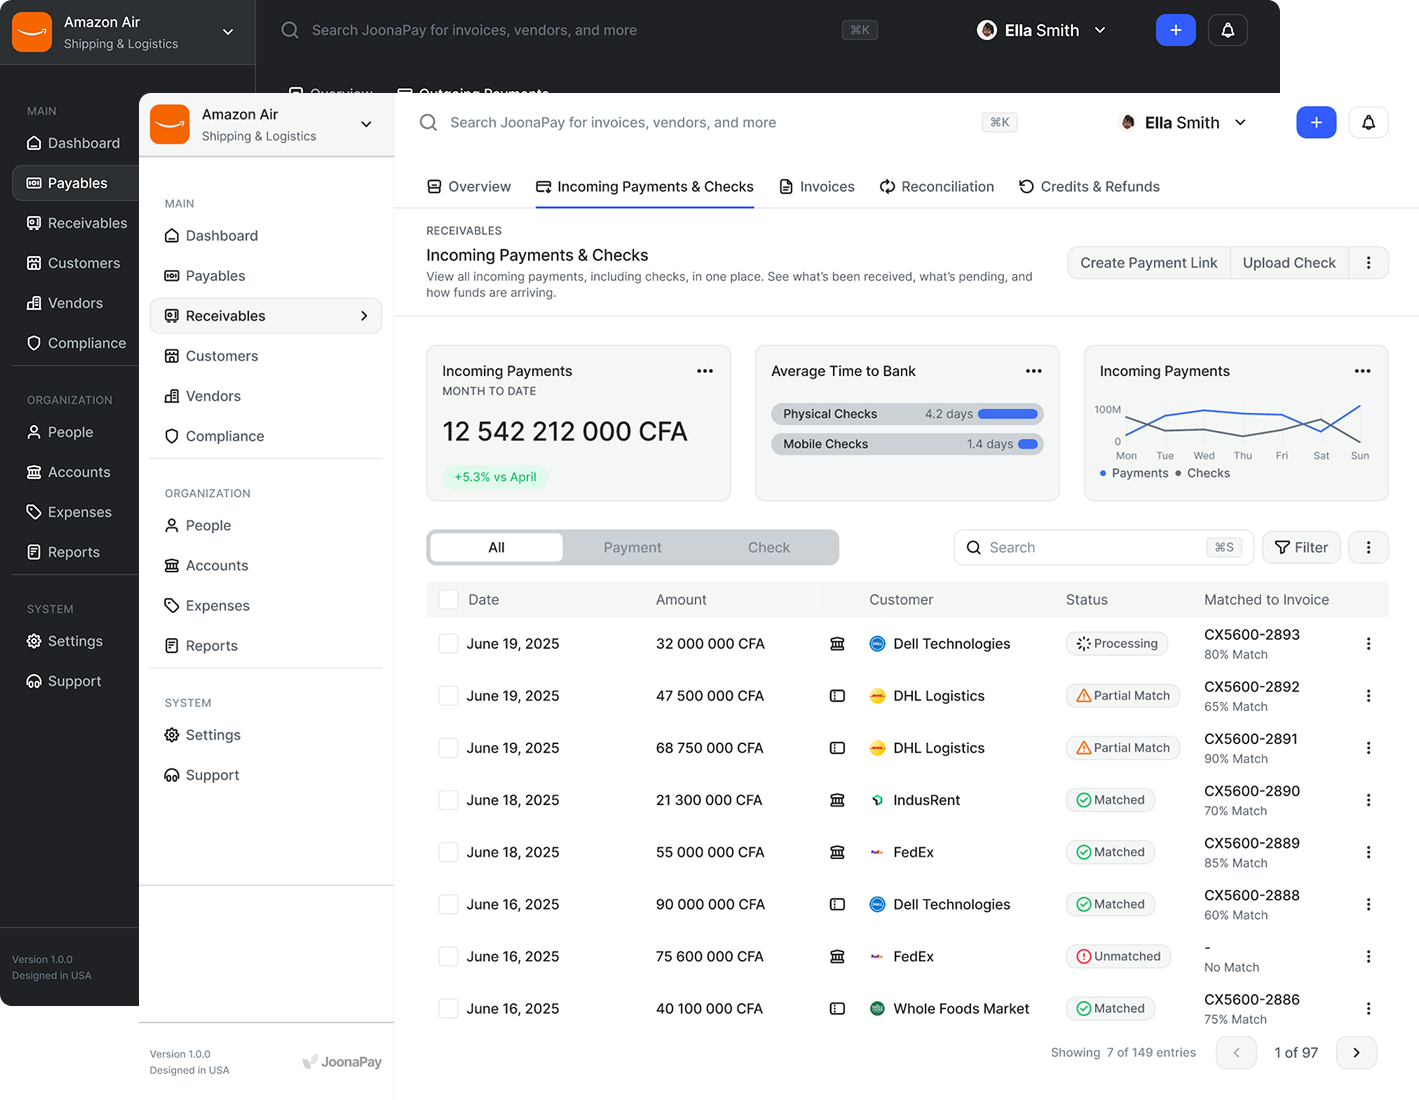Viewport: 1419px width, 1100px height.
Task: Select checkbox for IndusRent row
Action: point(448,800)
